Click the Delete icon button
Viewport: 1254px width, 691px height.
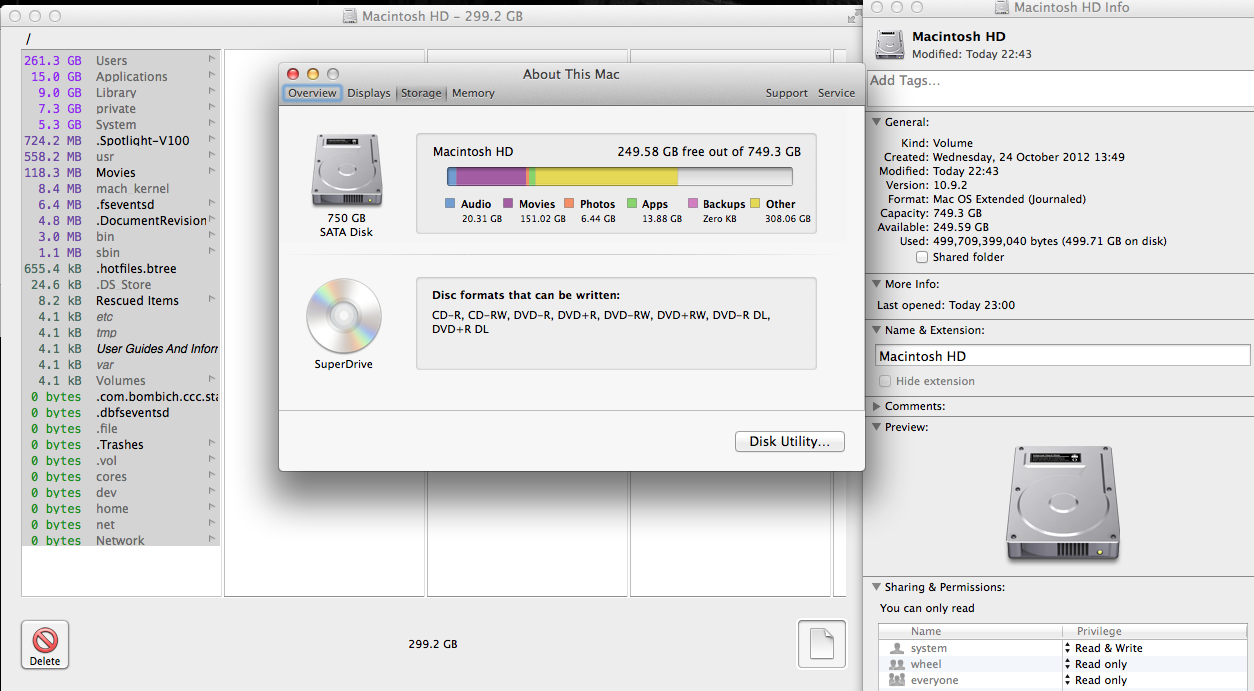click(x=45, y=645)
